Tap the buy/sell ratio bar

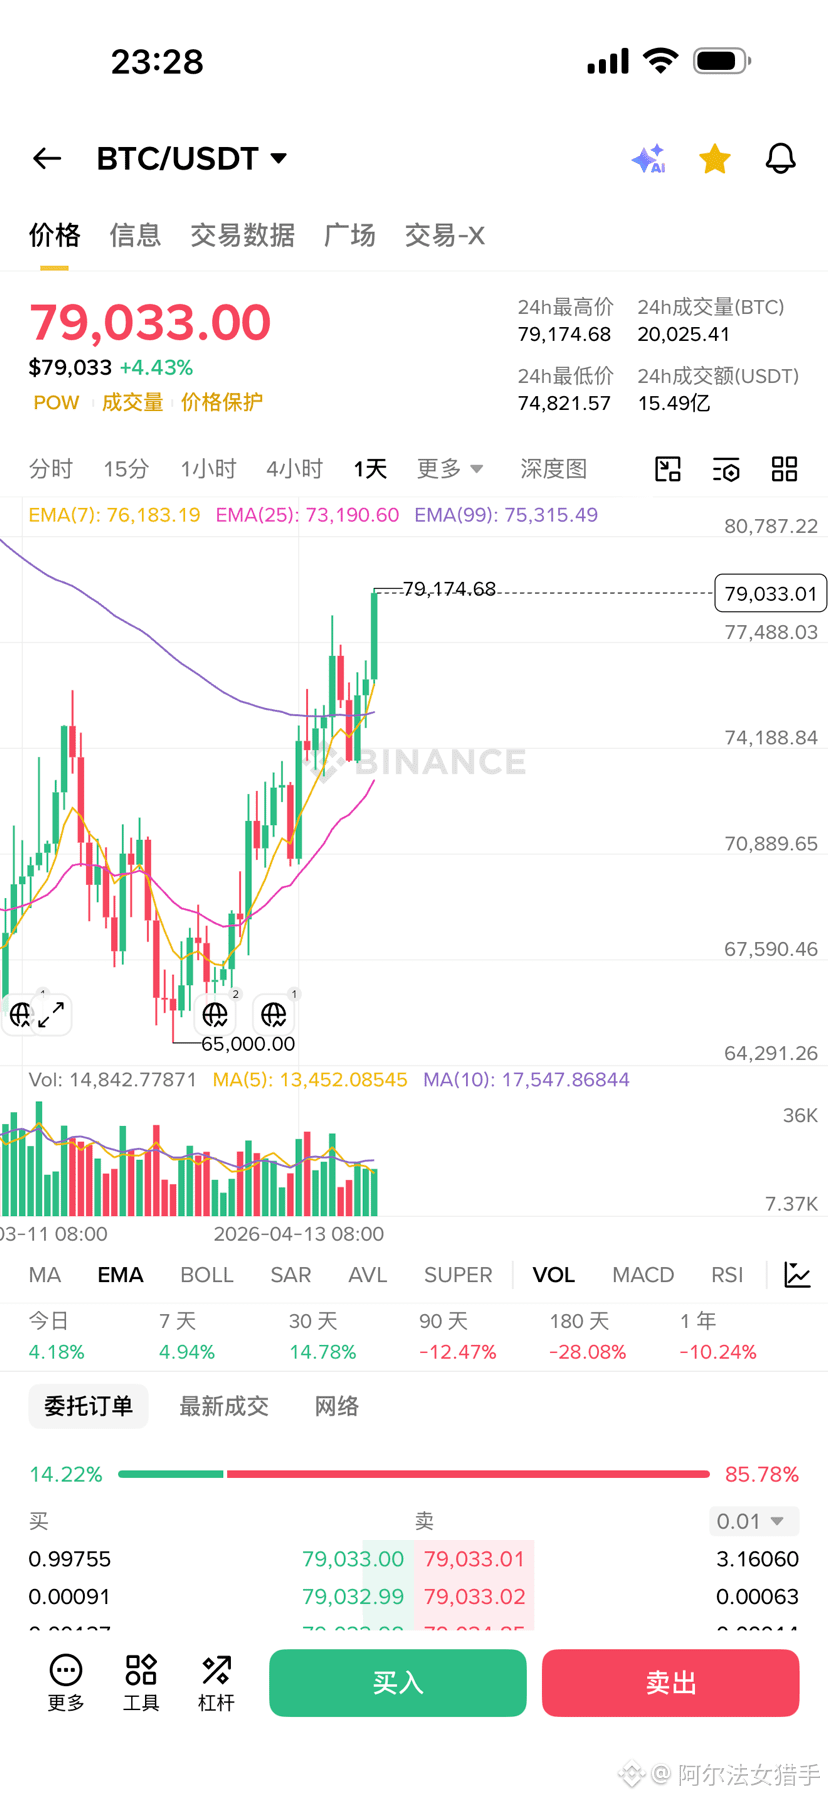point(414,1474)
